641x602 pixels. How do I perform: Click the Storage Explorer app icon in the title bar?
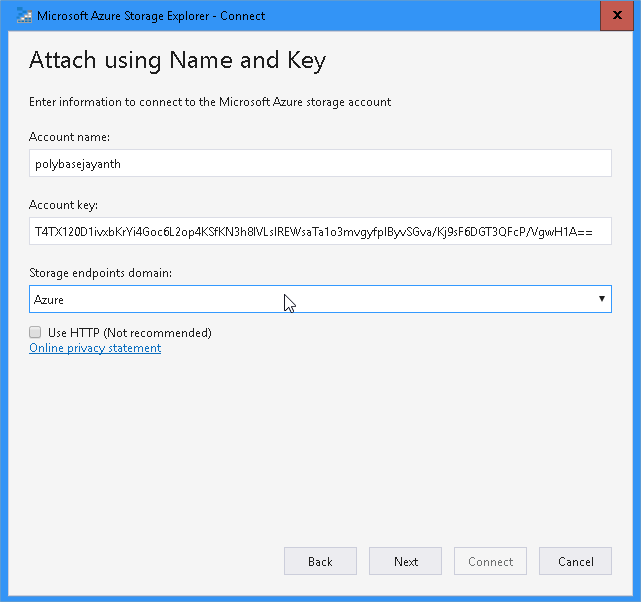tap(24, 16)
